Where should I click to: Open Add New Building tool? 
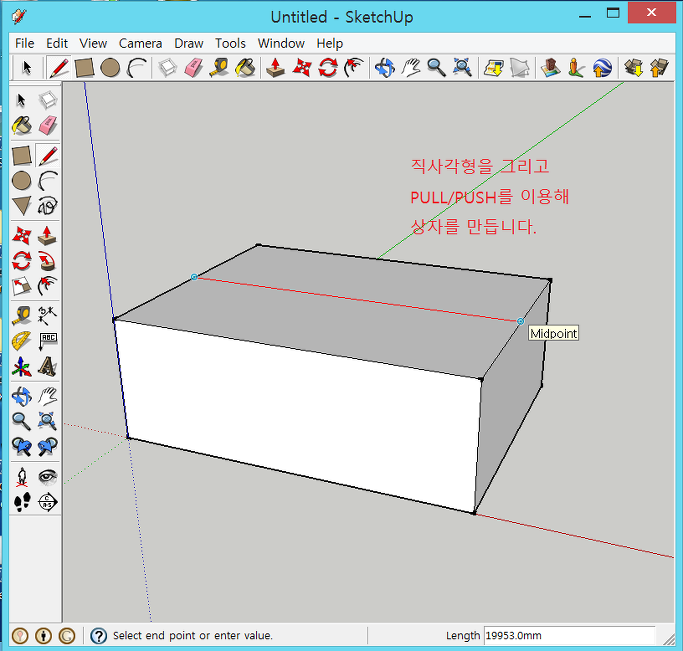point(551,68)
